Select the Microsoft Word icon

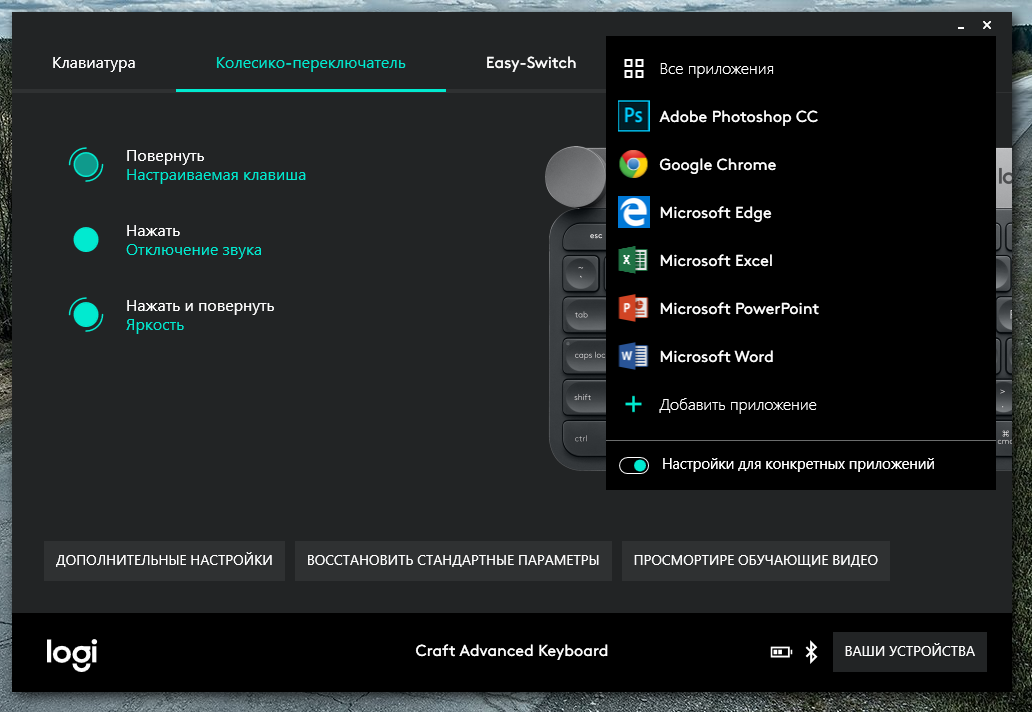(634, 356)
